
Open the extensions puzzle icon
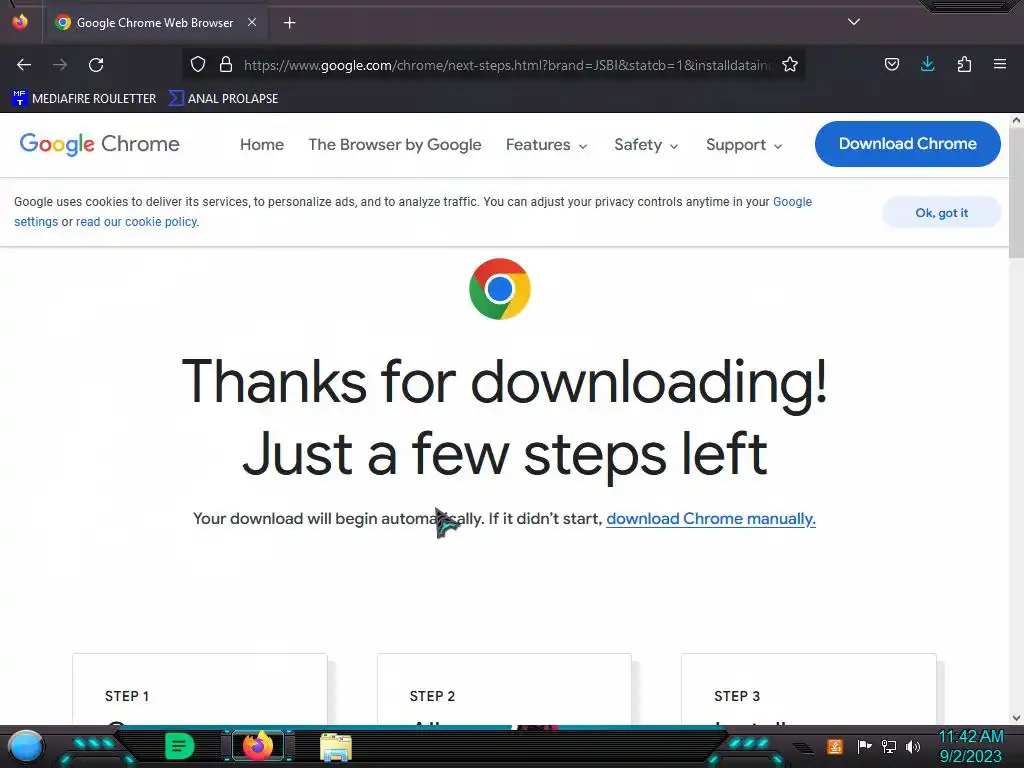964,64
